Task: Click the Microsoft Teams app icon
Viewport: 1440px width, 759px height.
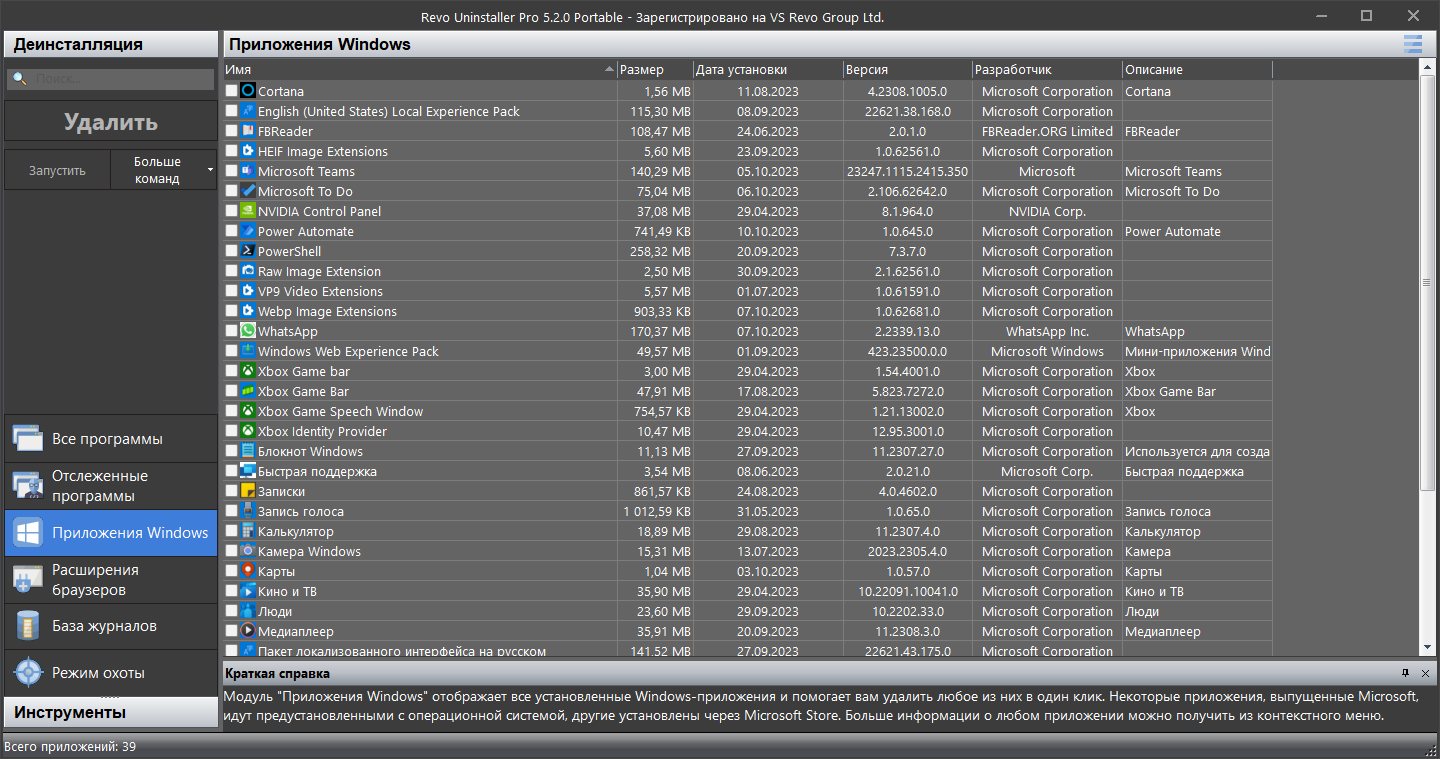Action: click(x=248, y=171)
